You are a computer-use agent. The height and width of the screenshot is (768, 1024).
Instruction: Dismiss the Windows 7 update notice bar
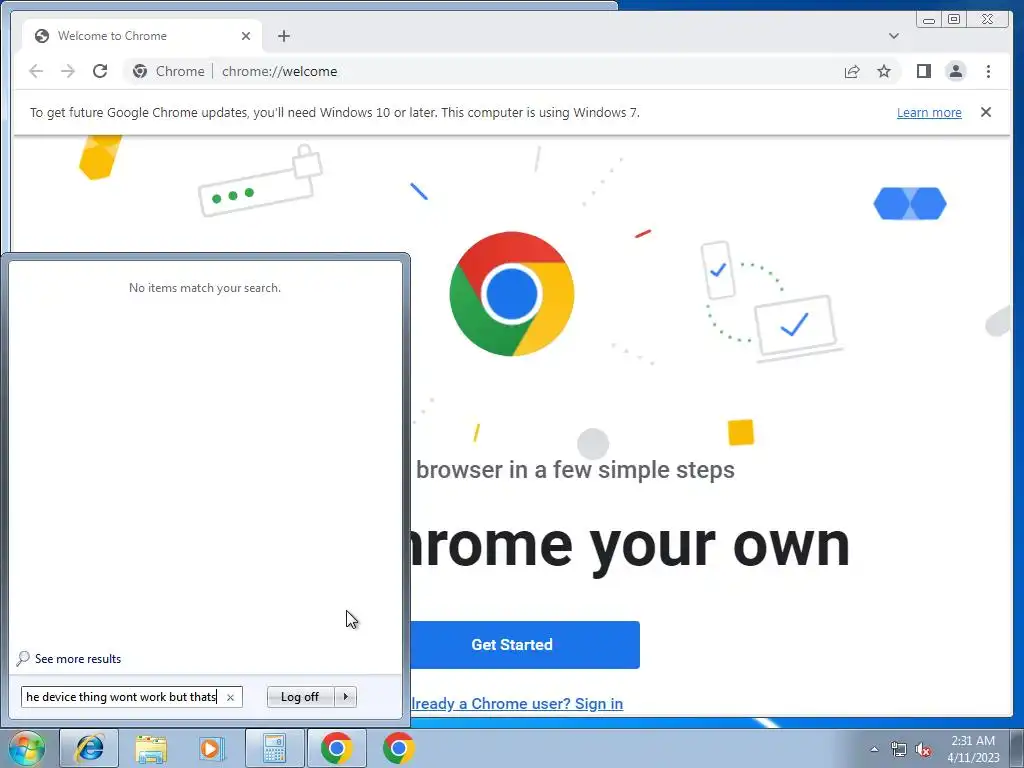pos(985,112)
